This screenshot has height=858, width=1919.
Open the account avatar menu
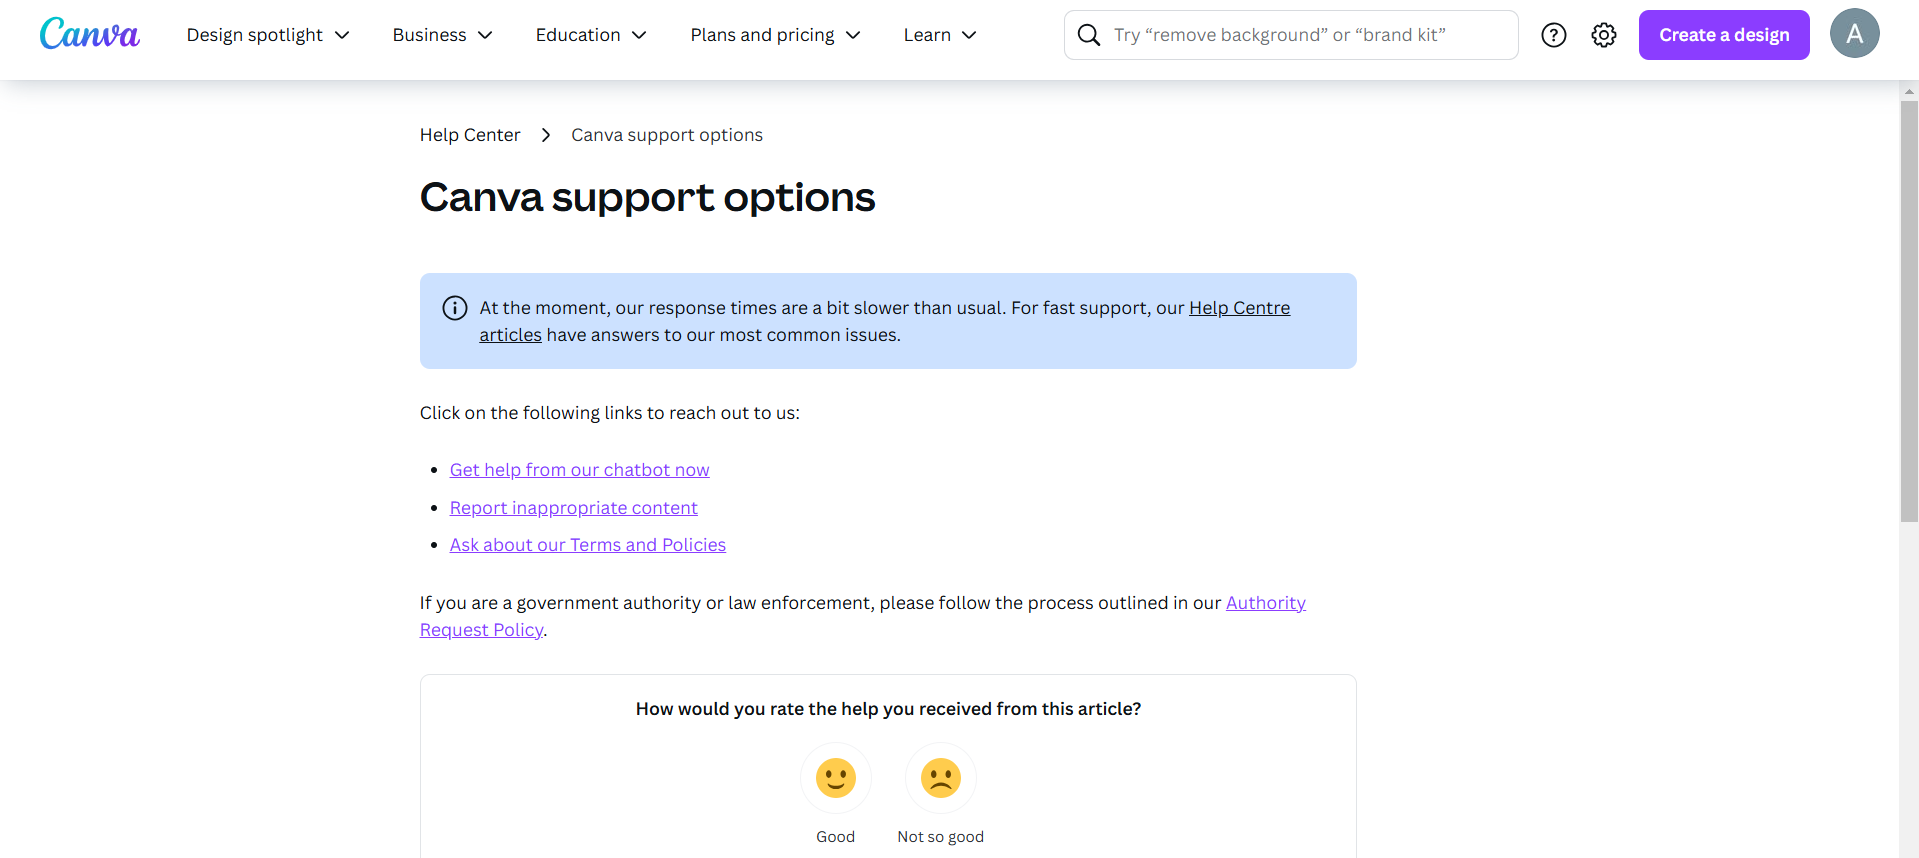(1854, 34)
